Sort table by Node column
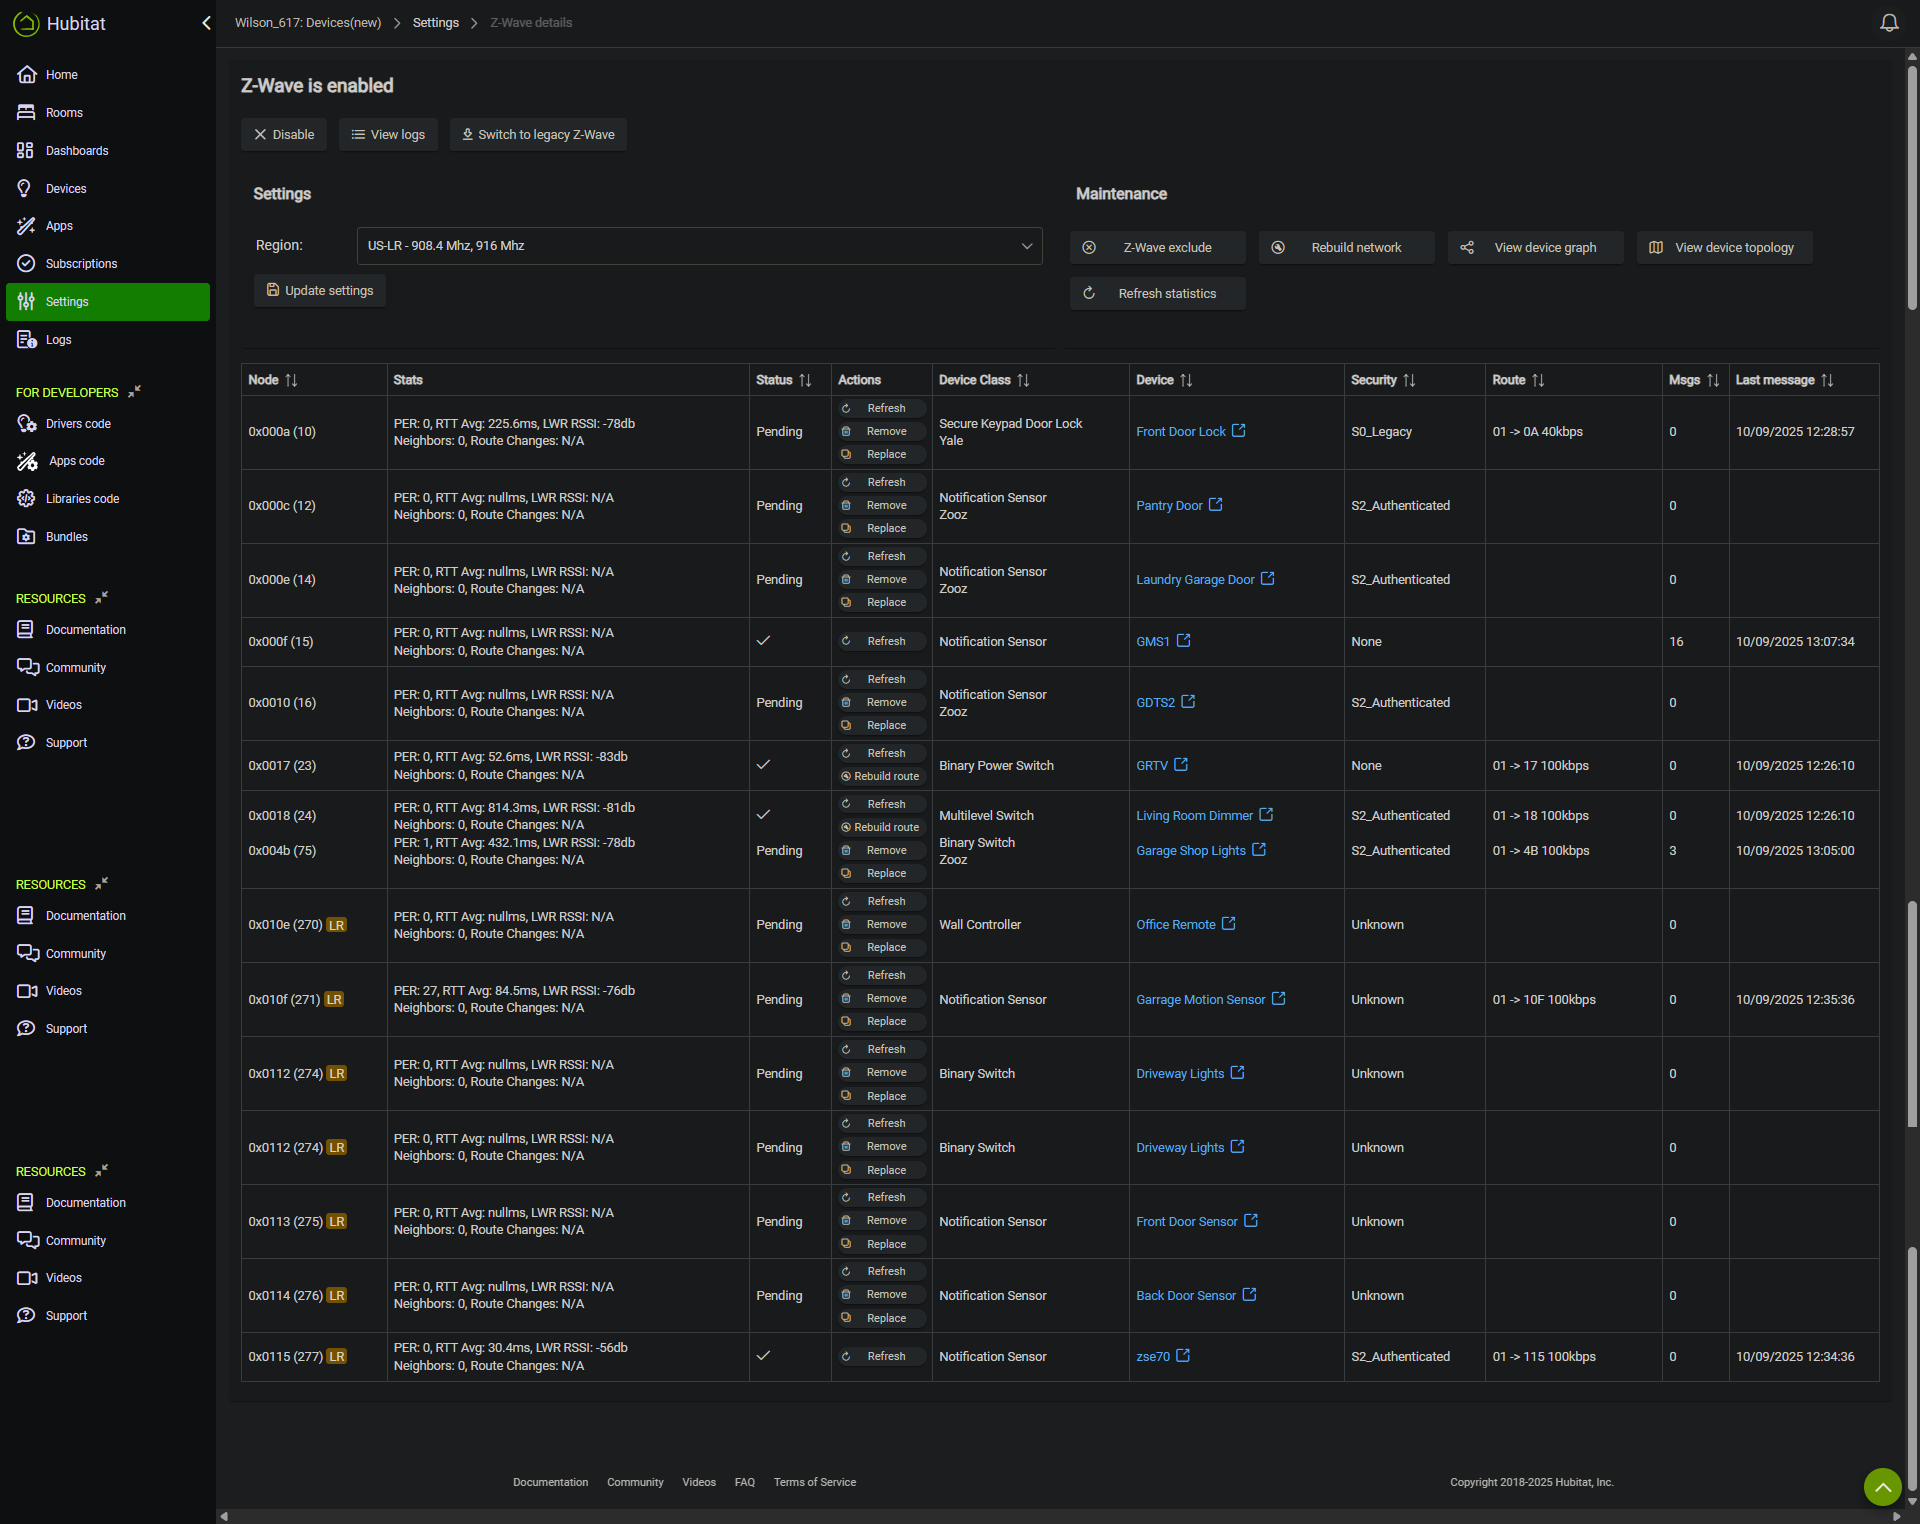This screenshot has width=1920, height=1524. [291, 380]
